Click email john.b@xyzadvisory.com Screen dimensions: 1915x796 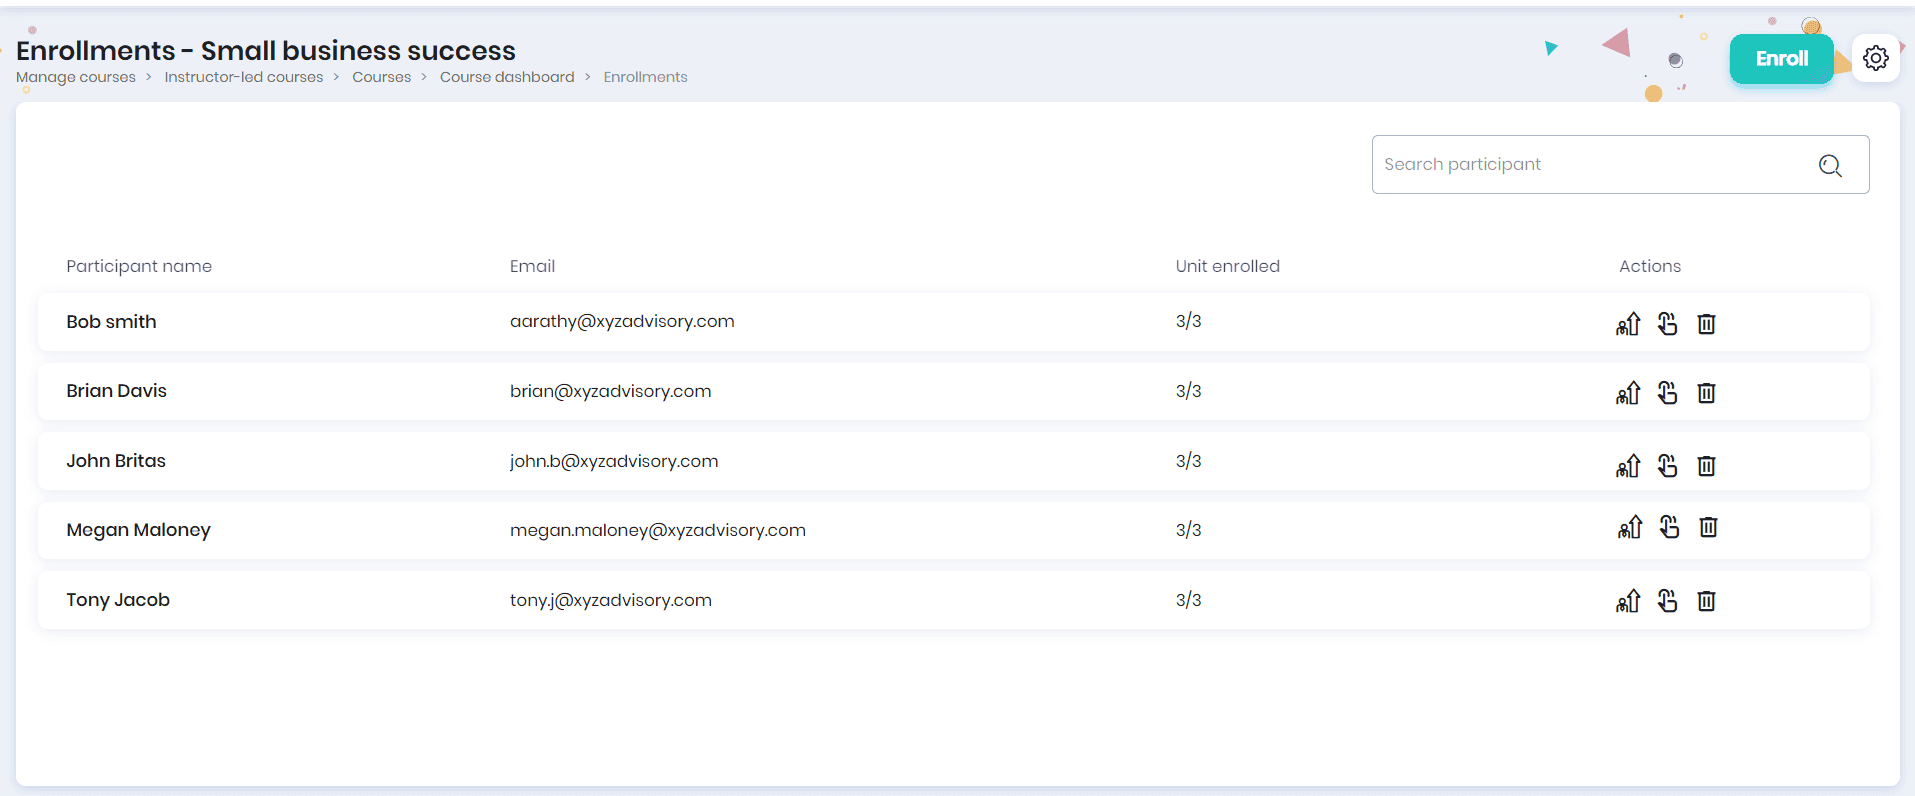tap(614, 461)
